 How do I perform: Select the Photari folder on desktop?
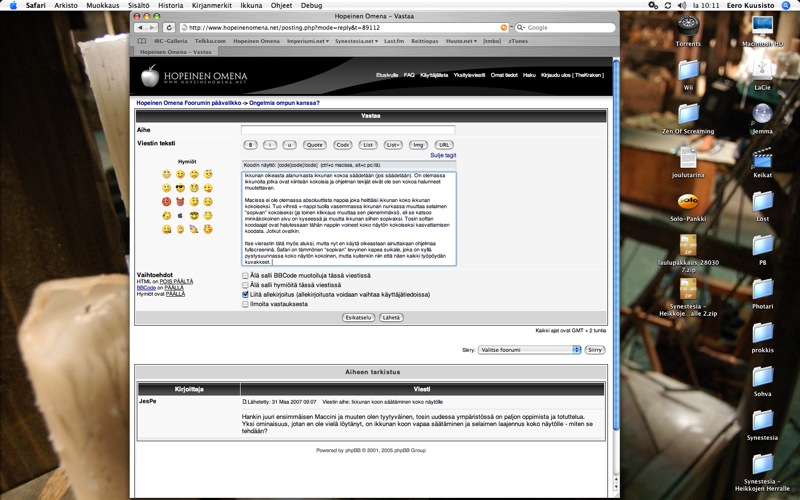pos(762,289)
